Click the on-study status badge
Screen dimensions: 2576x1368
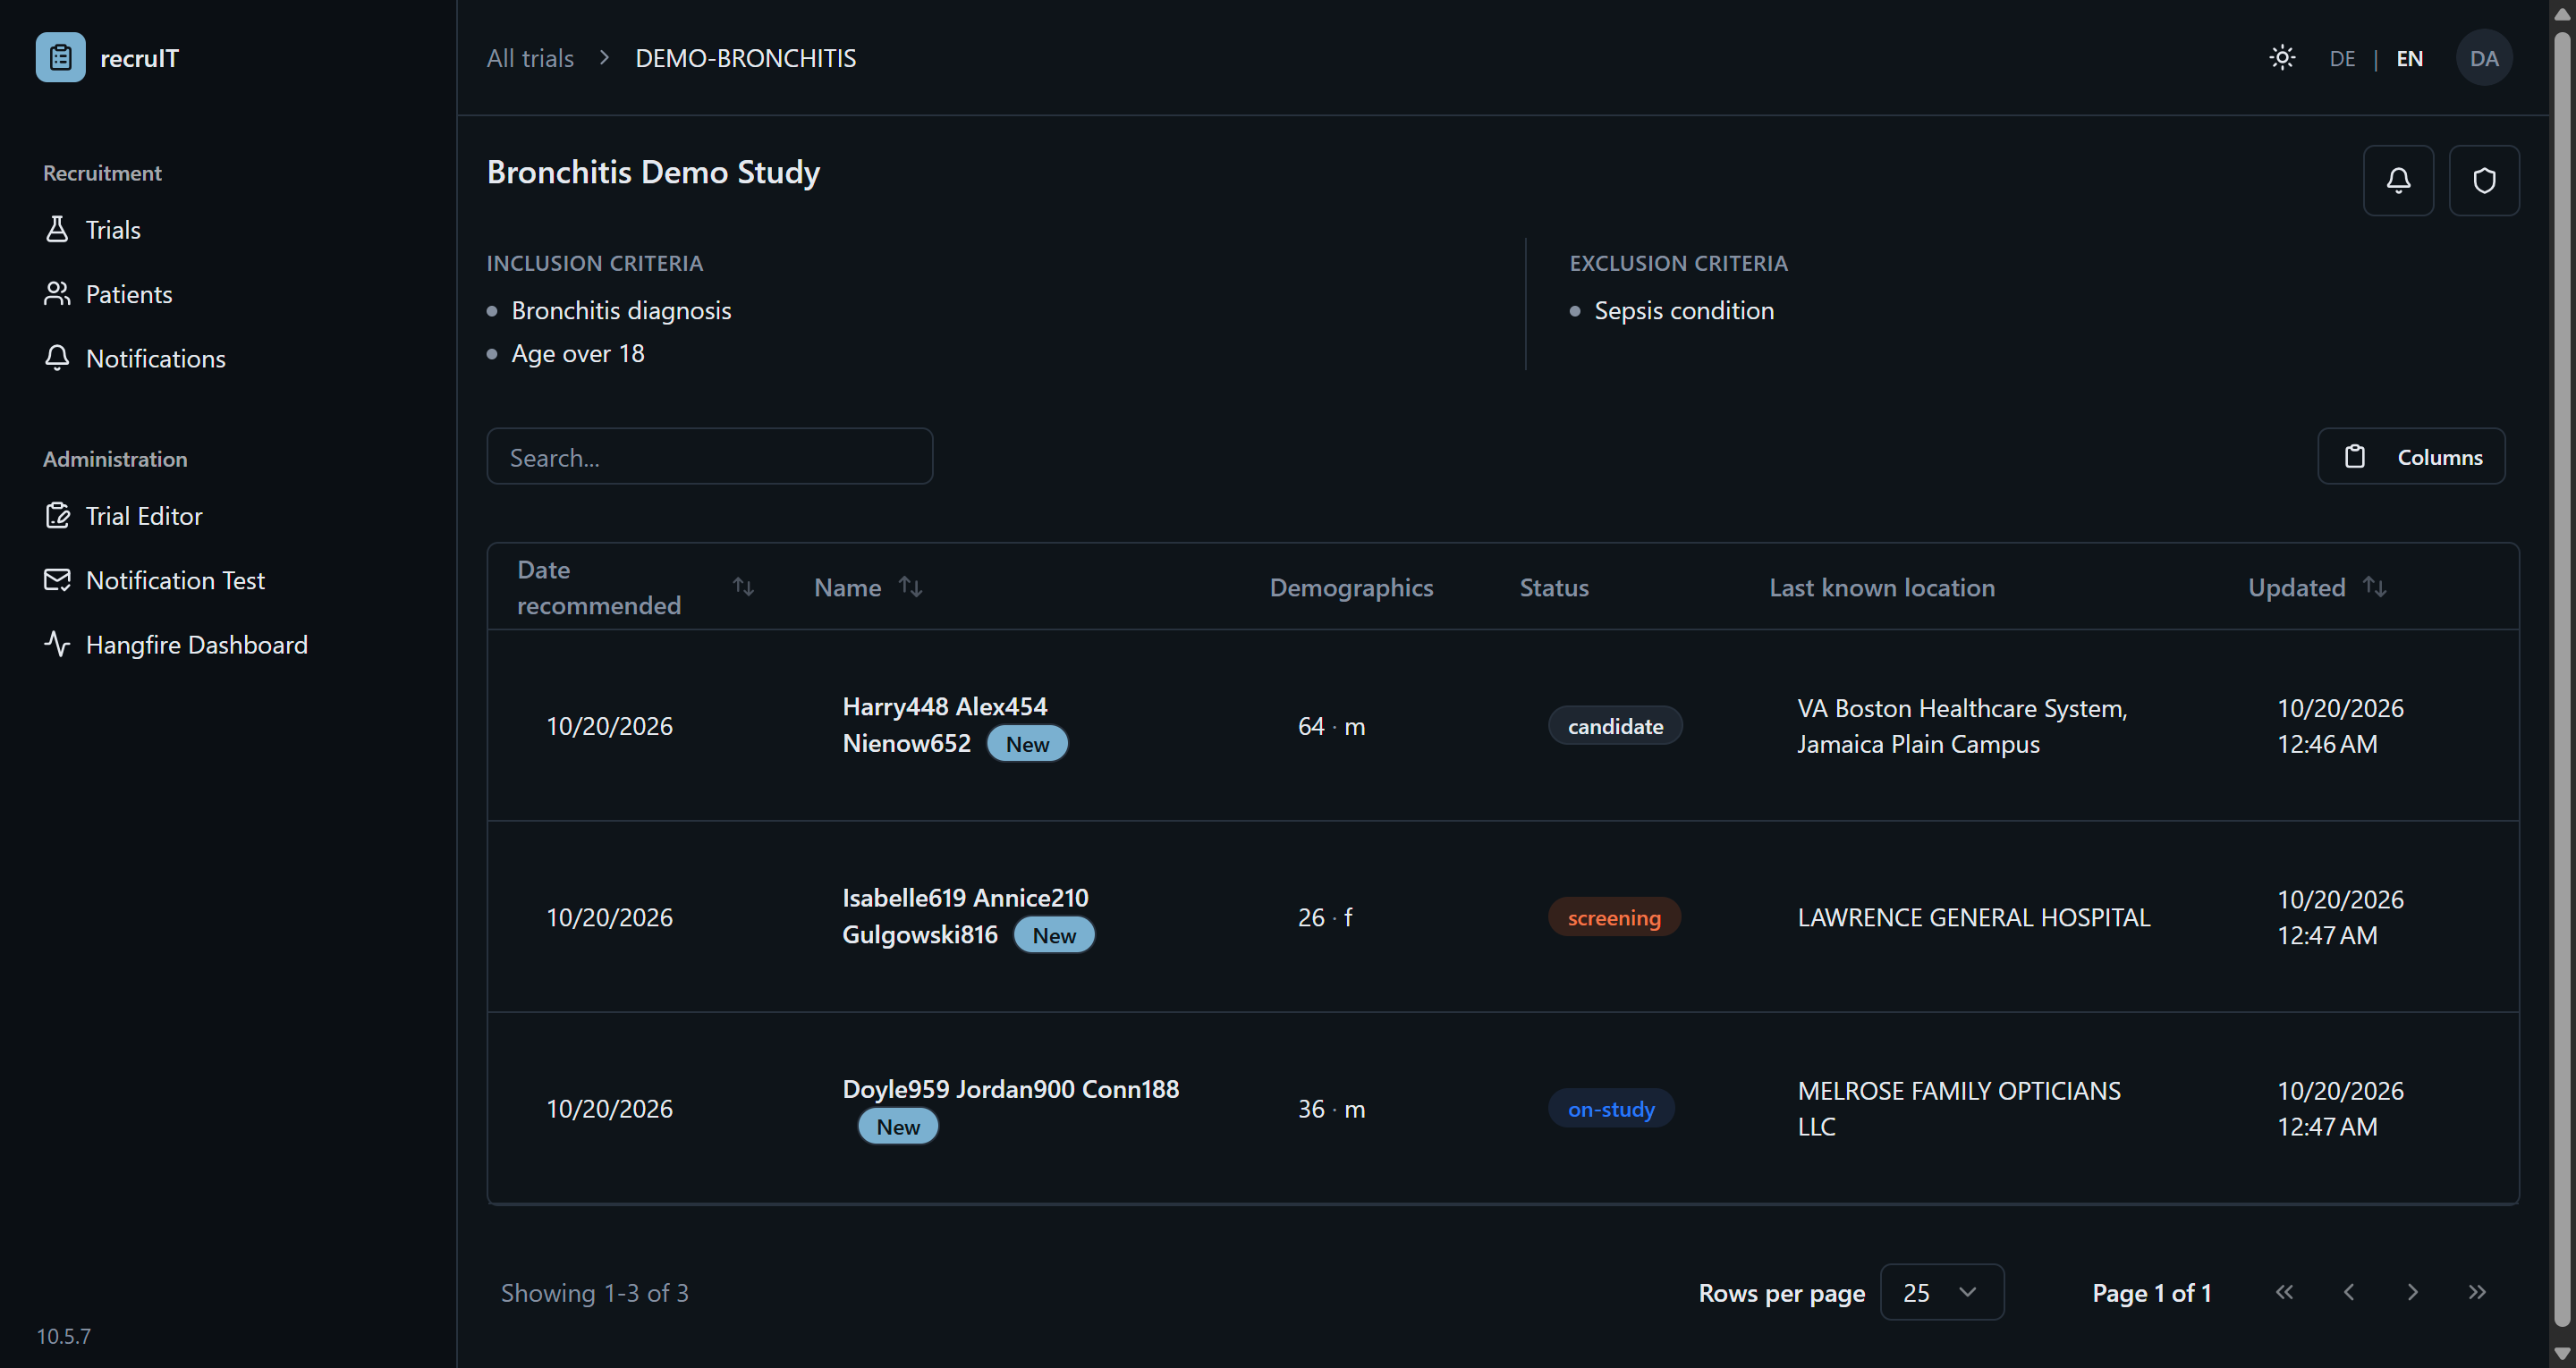1611,1108
